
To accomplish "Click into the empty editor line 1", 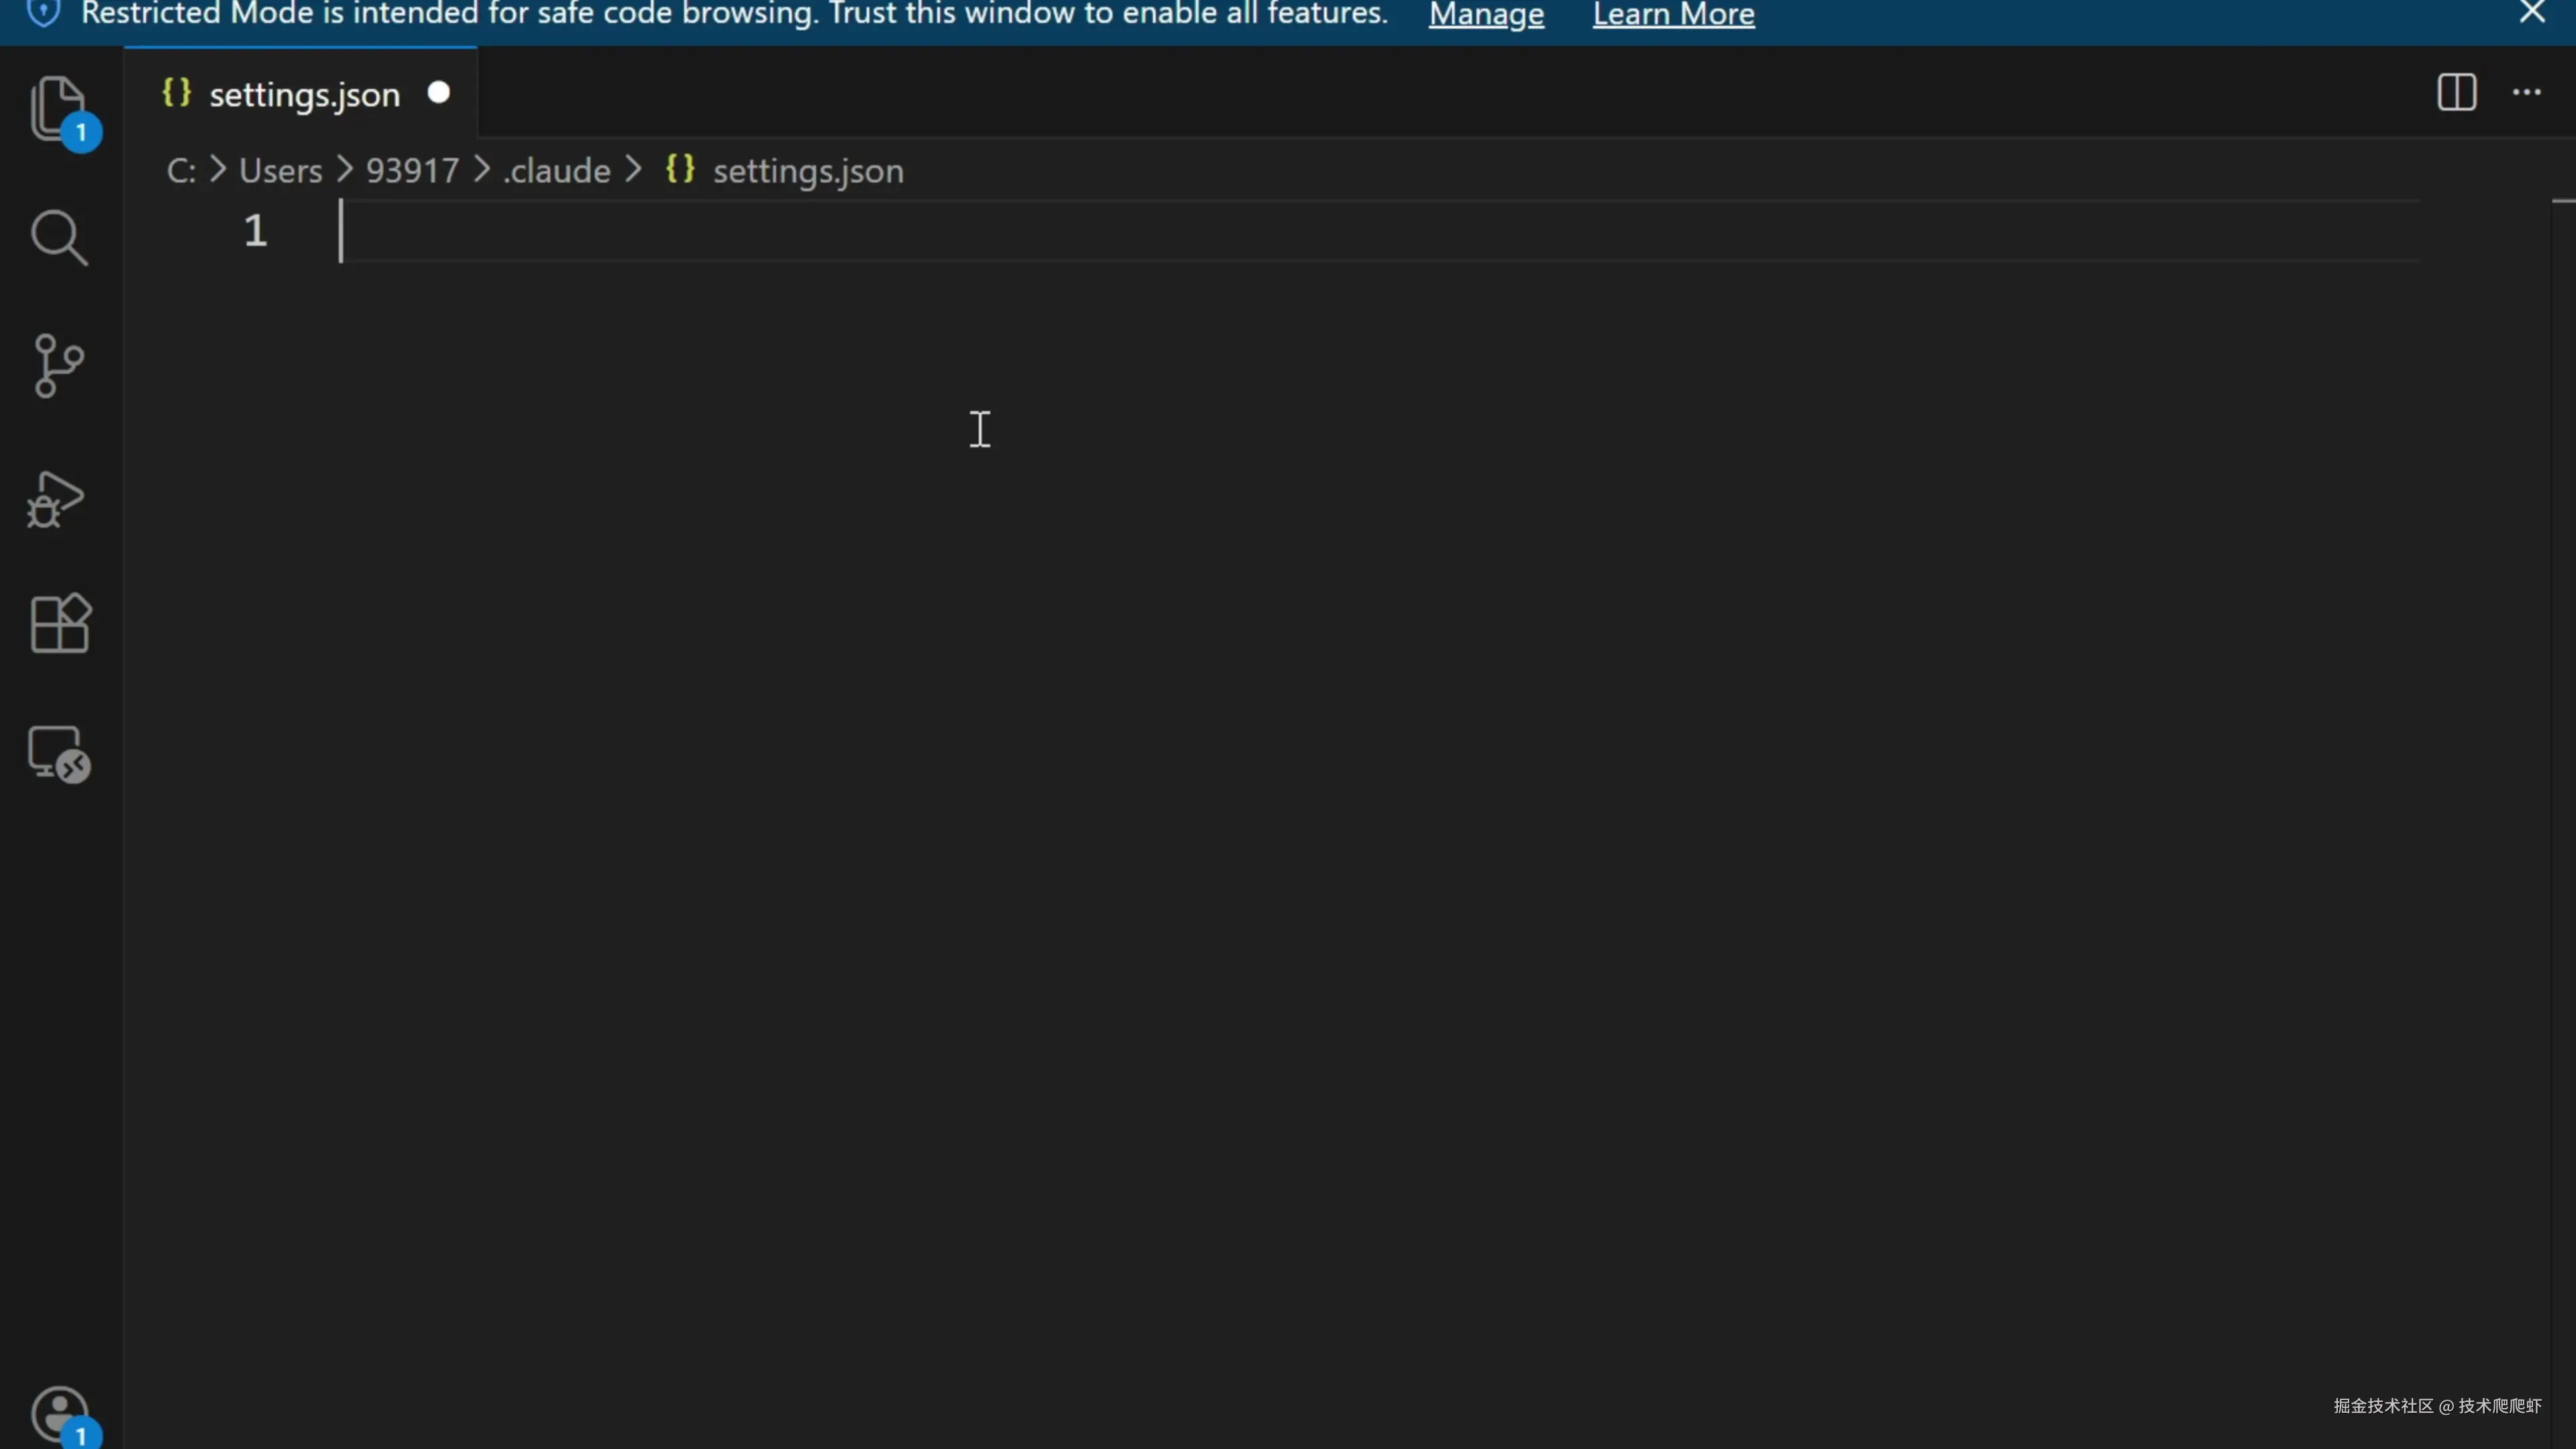I will 1200,231.
